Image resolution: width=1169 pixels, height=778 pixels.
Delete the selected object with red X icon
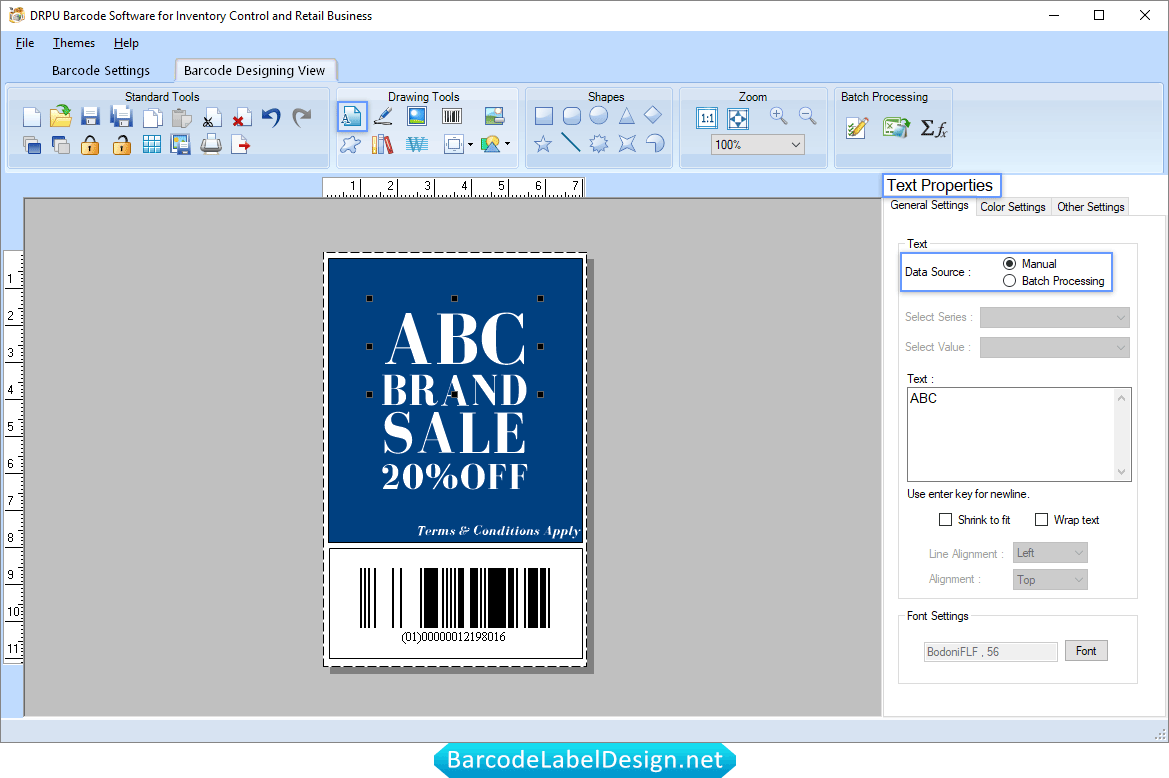[x=241, y=118]
